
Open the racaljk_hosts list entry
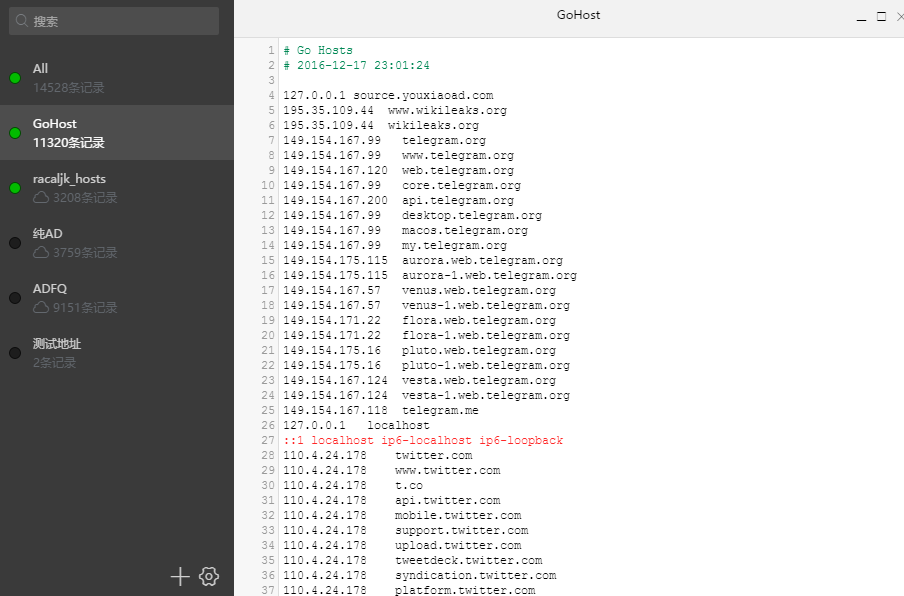tap(117, 188)
